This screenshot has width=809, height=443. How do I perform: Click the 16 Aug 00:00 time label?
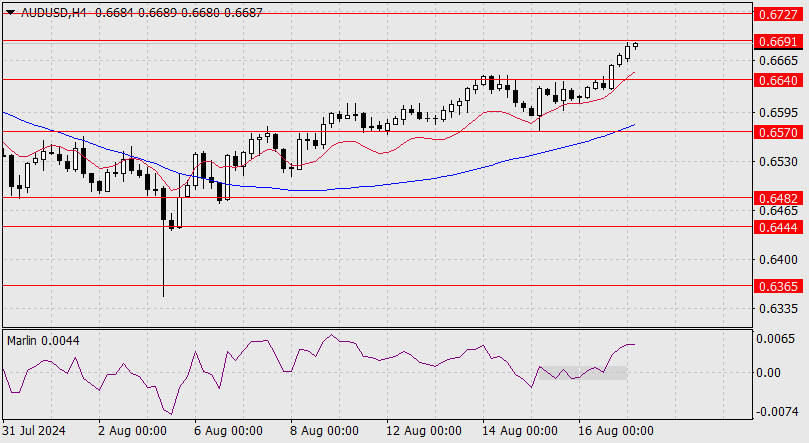tap(616, 431)
